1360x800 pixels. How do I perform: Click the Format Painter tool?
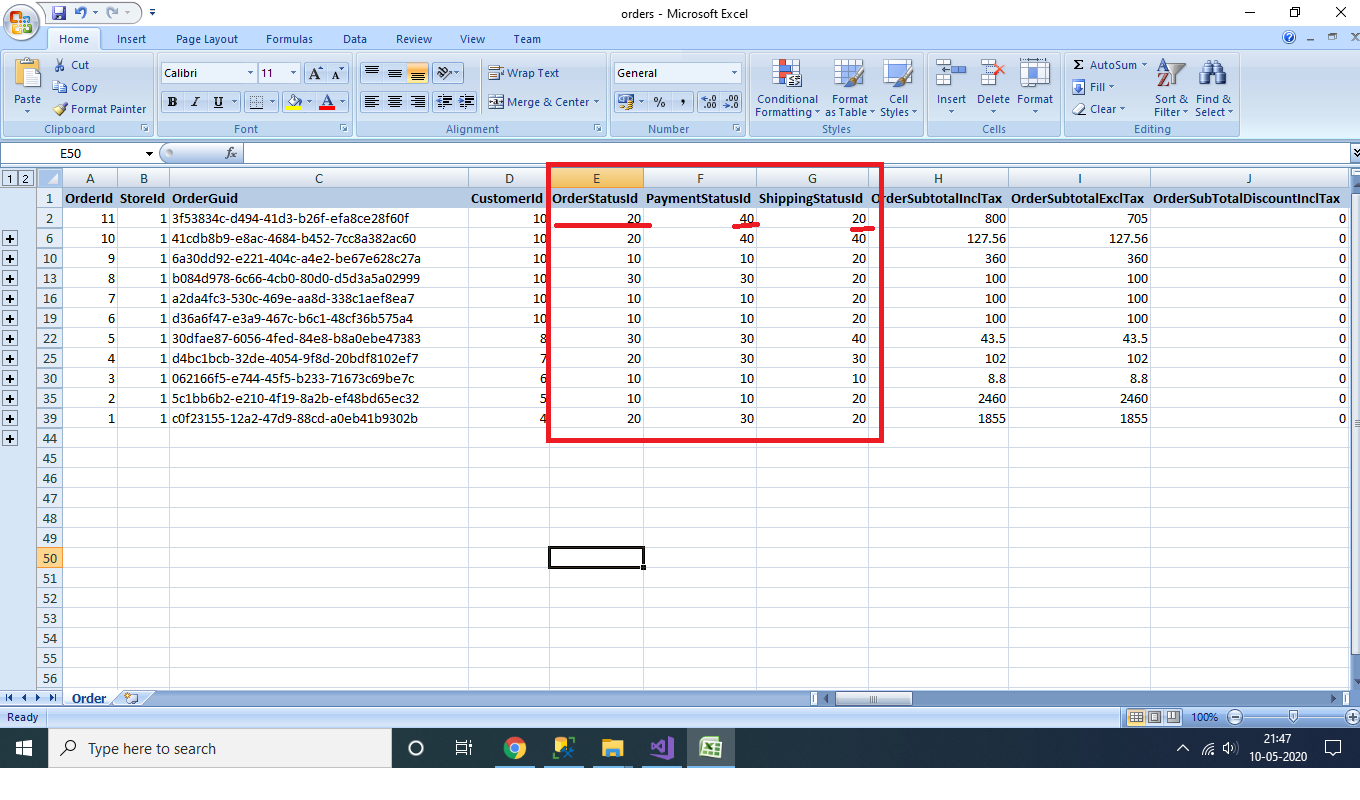[99, 109]
